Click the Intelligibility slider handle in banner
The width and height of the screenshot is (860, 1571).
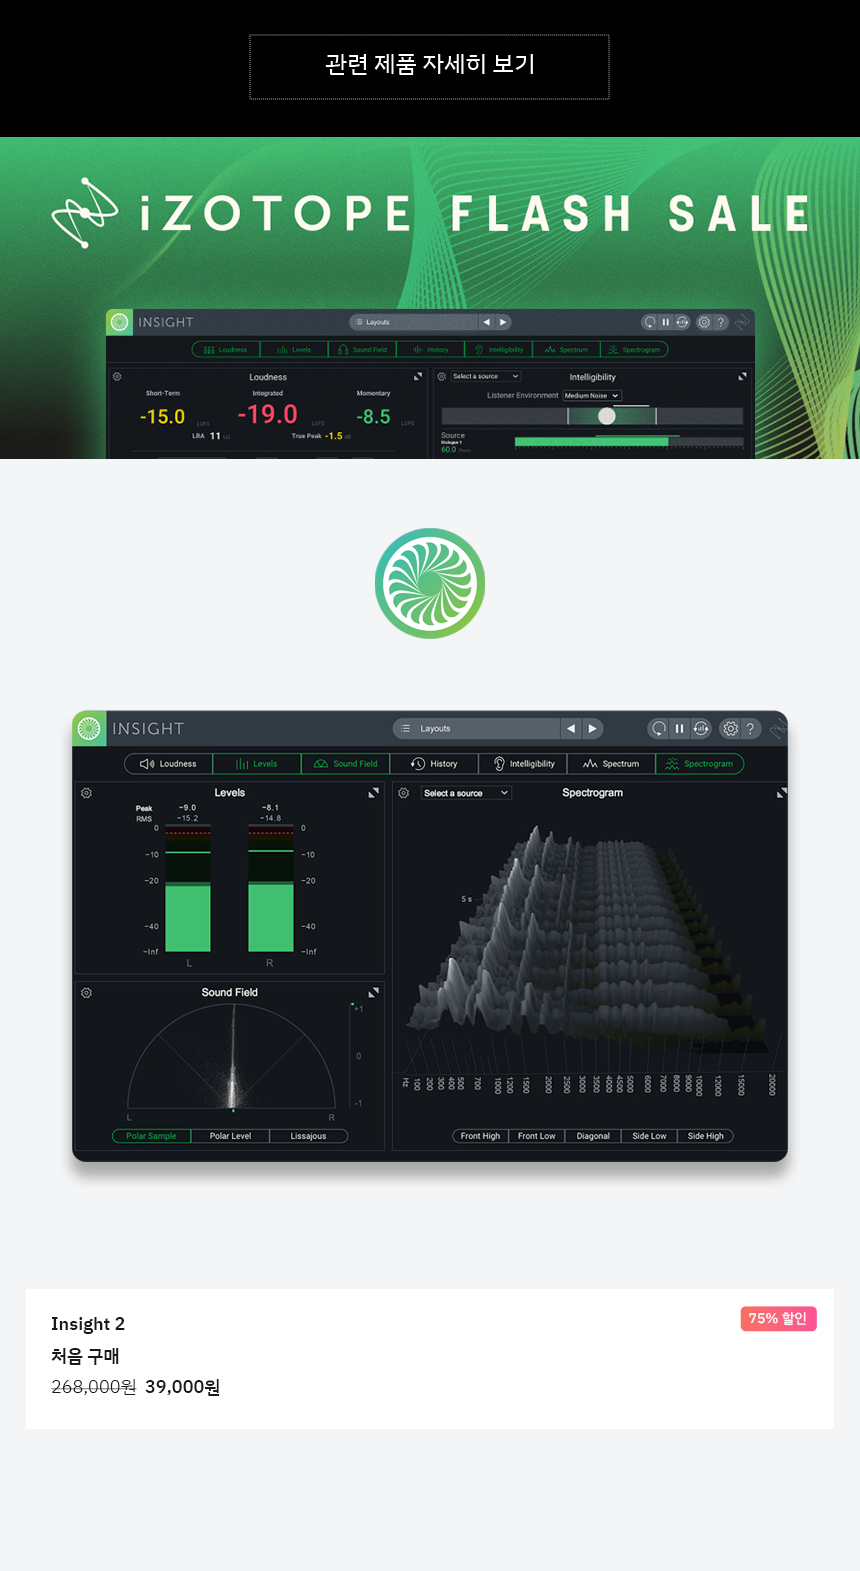coord(607,416)
